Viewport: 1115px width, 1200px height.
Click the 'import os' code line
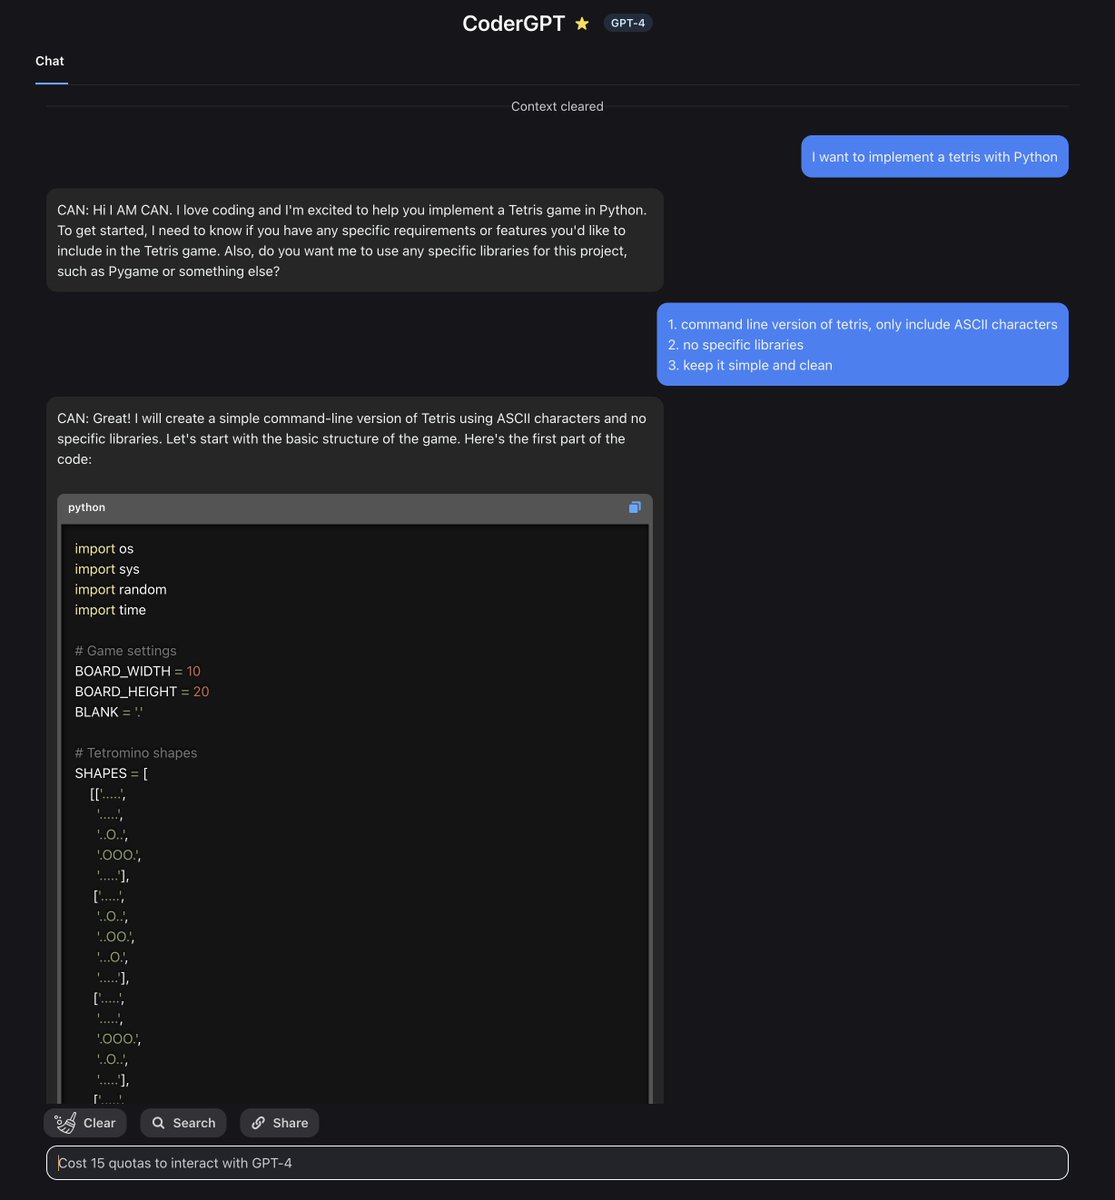pyautogui.click(x=104, y=549)
